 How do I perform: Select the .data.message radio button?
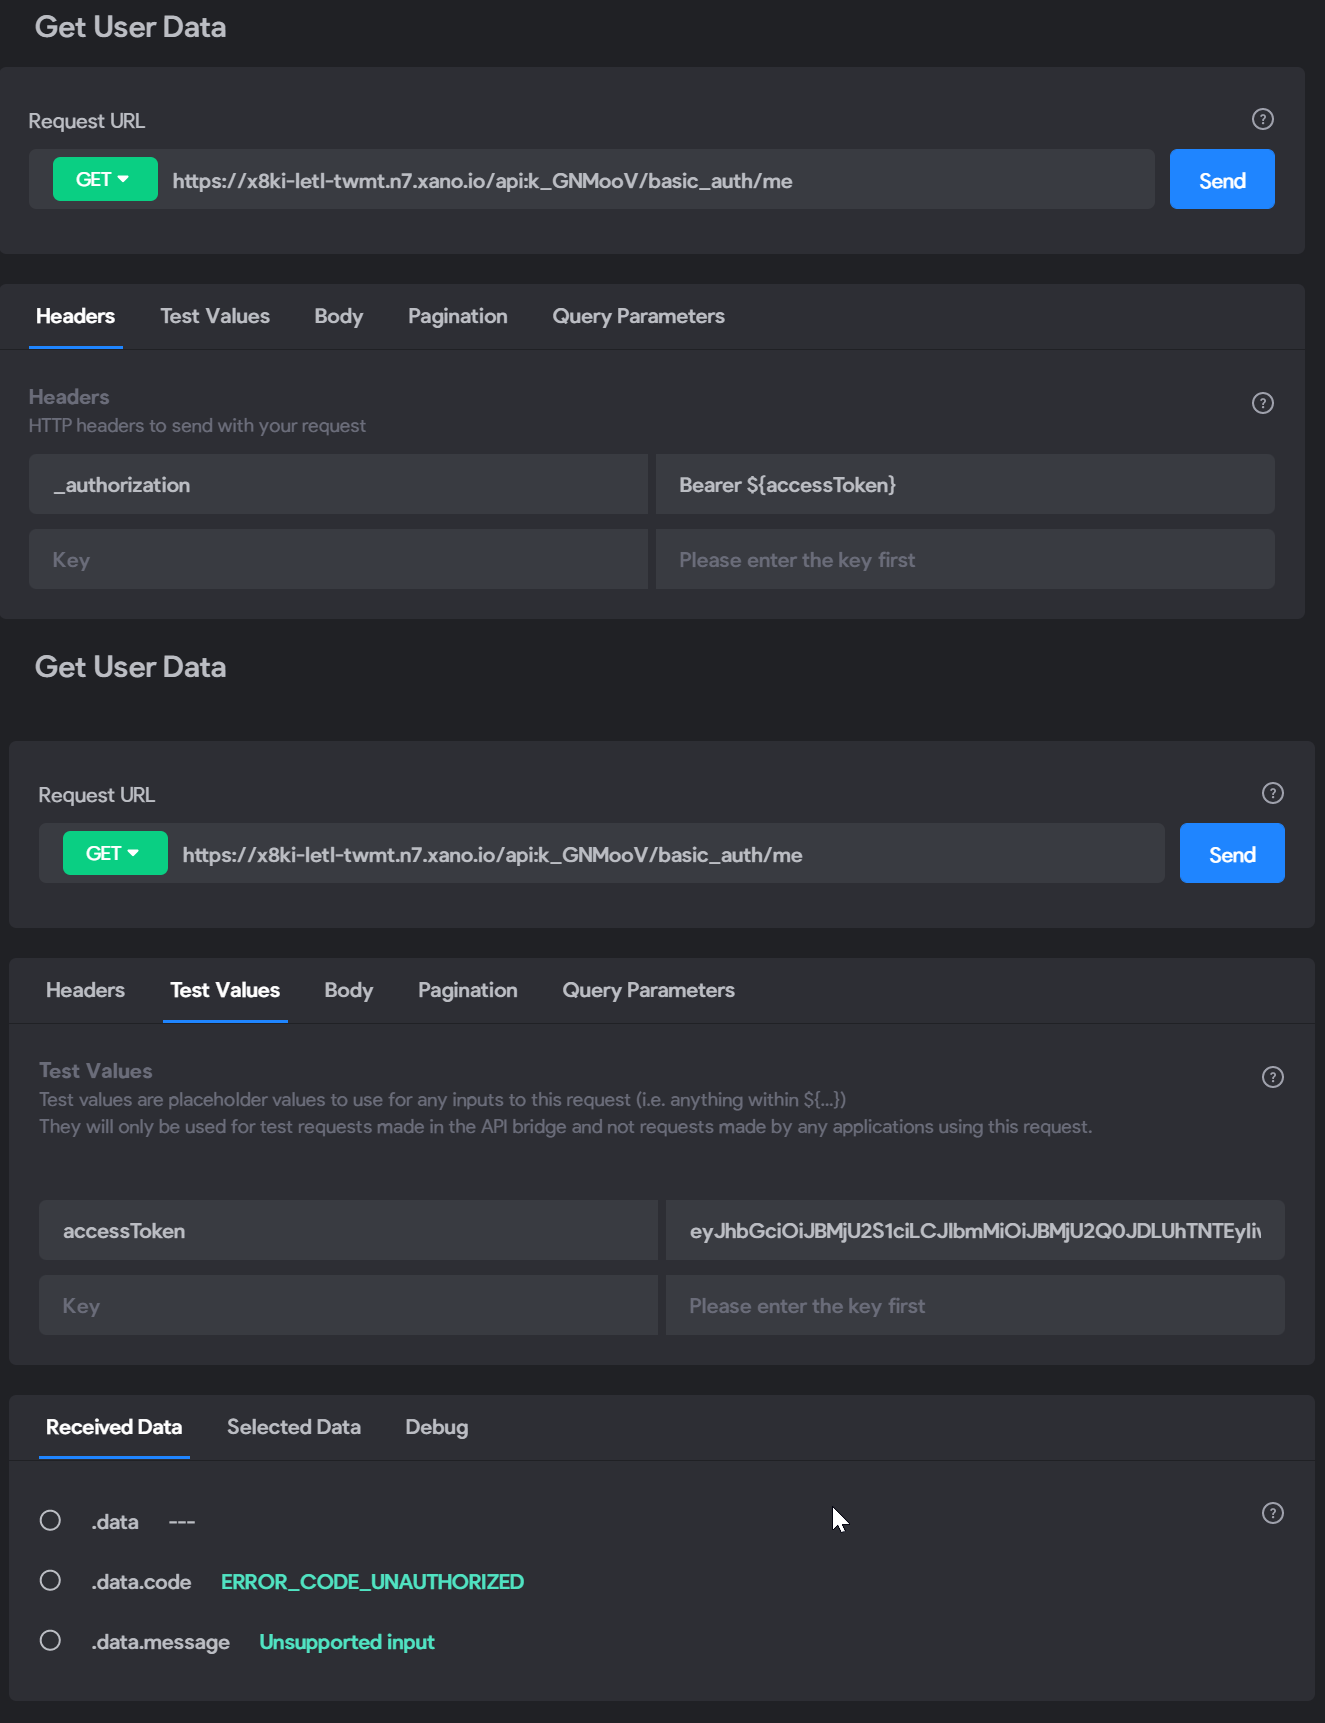click(50, 1641)
